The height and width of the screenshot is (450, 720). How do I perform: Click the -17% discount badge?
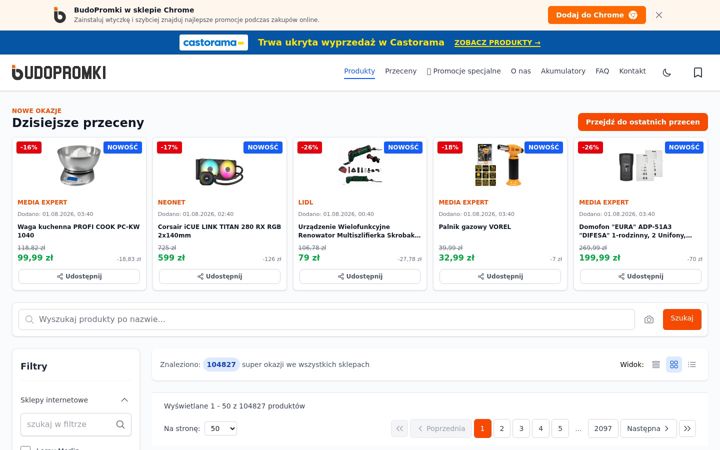coord(169,147)
